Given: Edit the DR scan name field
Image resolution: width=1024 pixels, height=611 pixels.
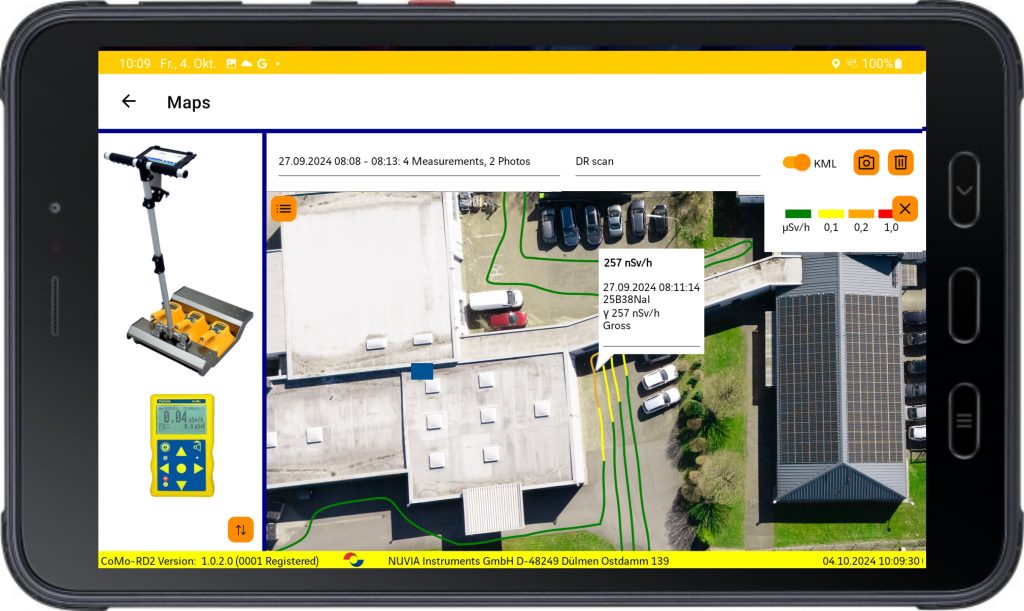Looking at the screenshot, I should click(667, 161).
